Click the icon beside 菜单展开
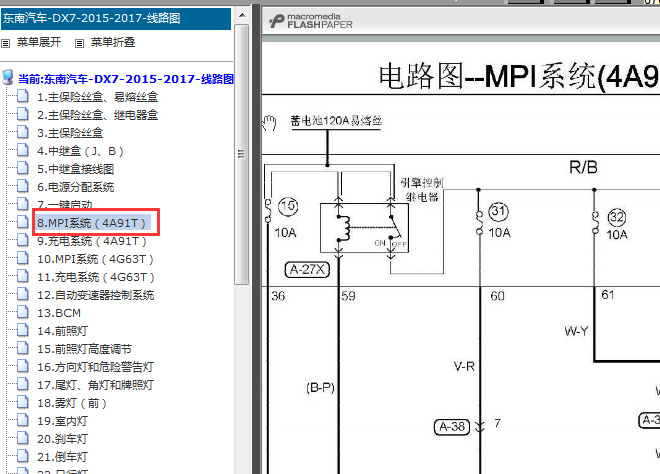The width and height of the screenshot is (660, 474). (5, 43)
